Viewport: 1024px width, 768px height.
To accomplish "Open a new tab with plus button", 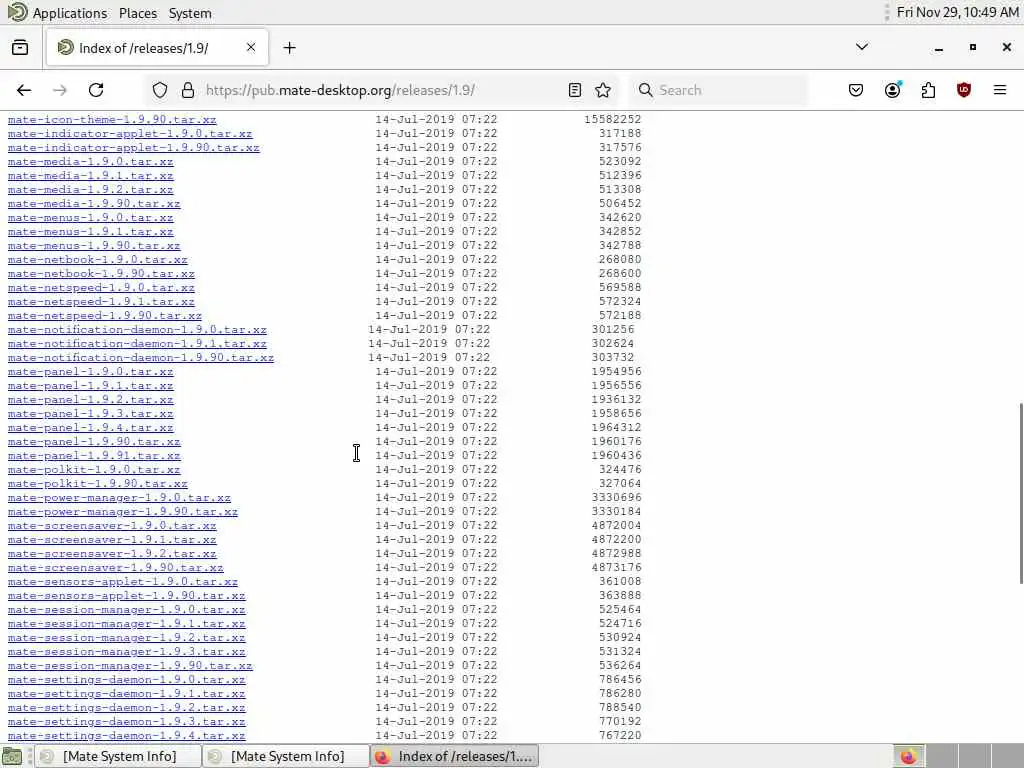I will [289, 48].
